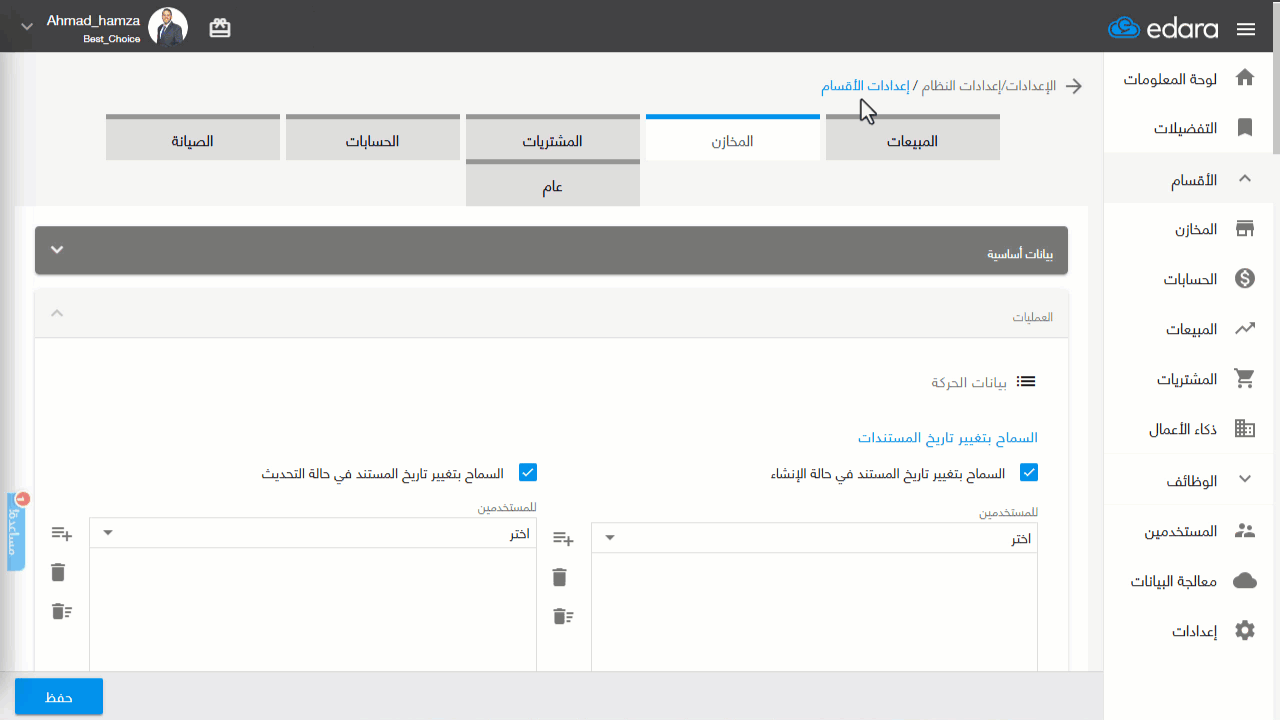Delete all users from on-creation (الإنشاء) list
The width and height of the screenshot is (1280, 720).
point(563,616)
